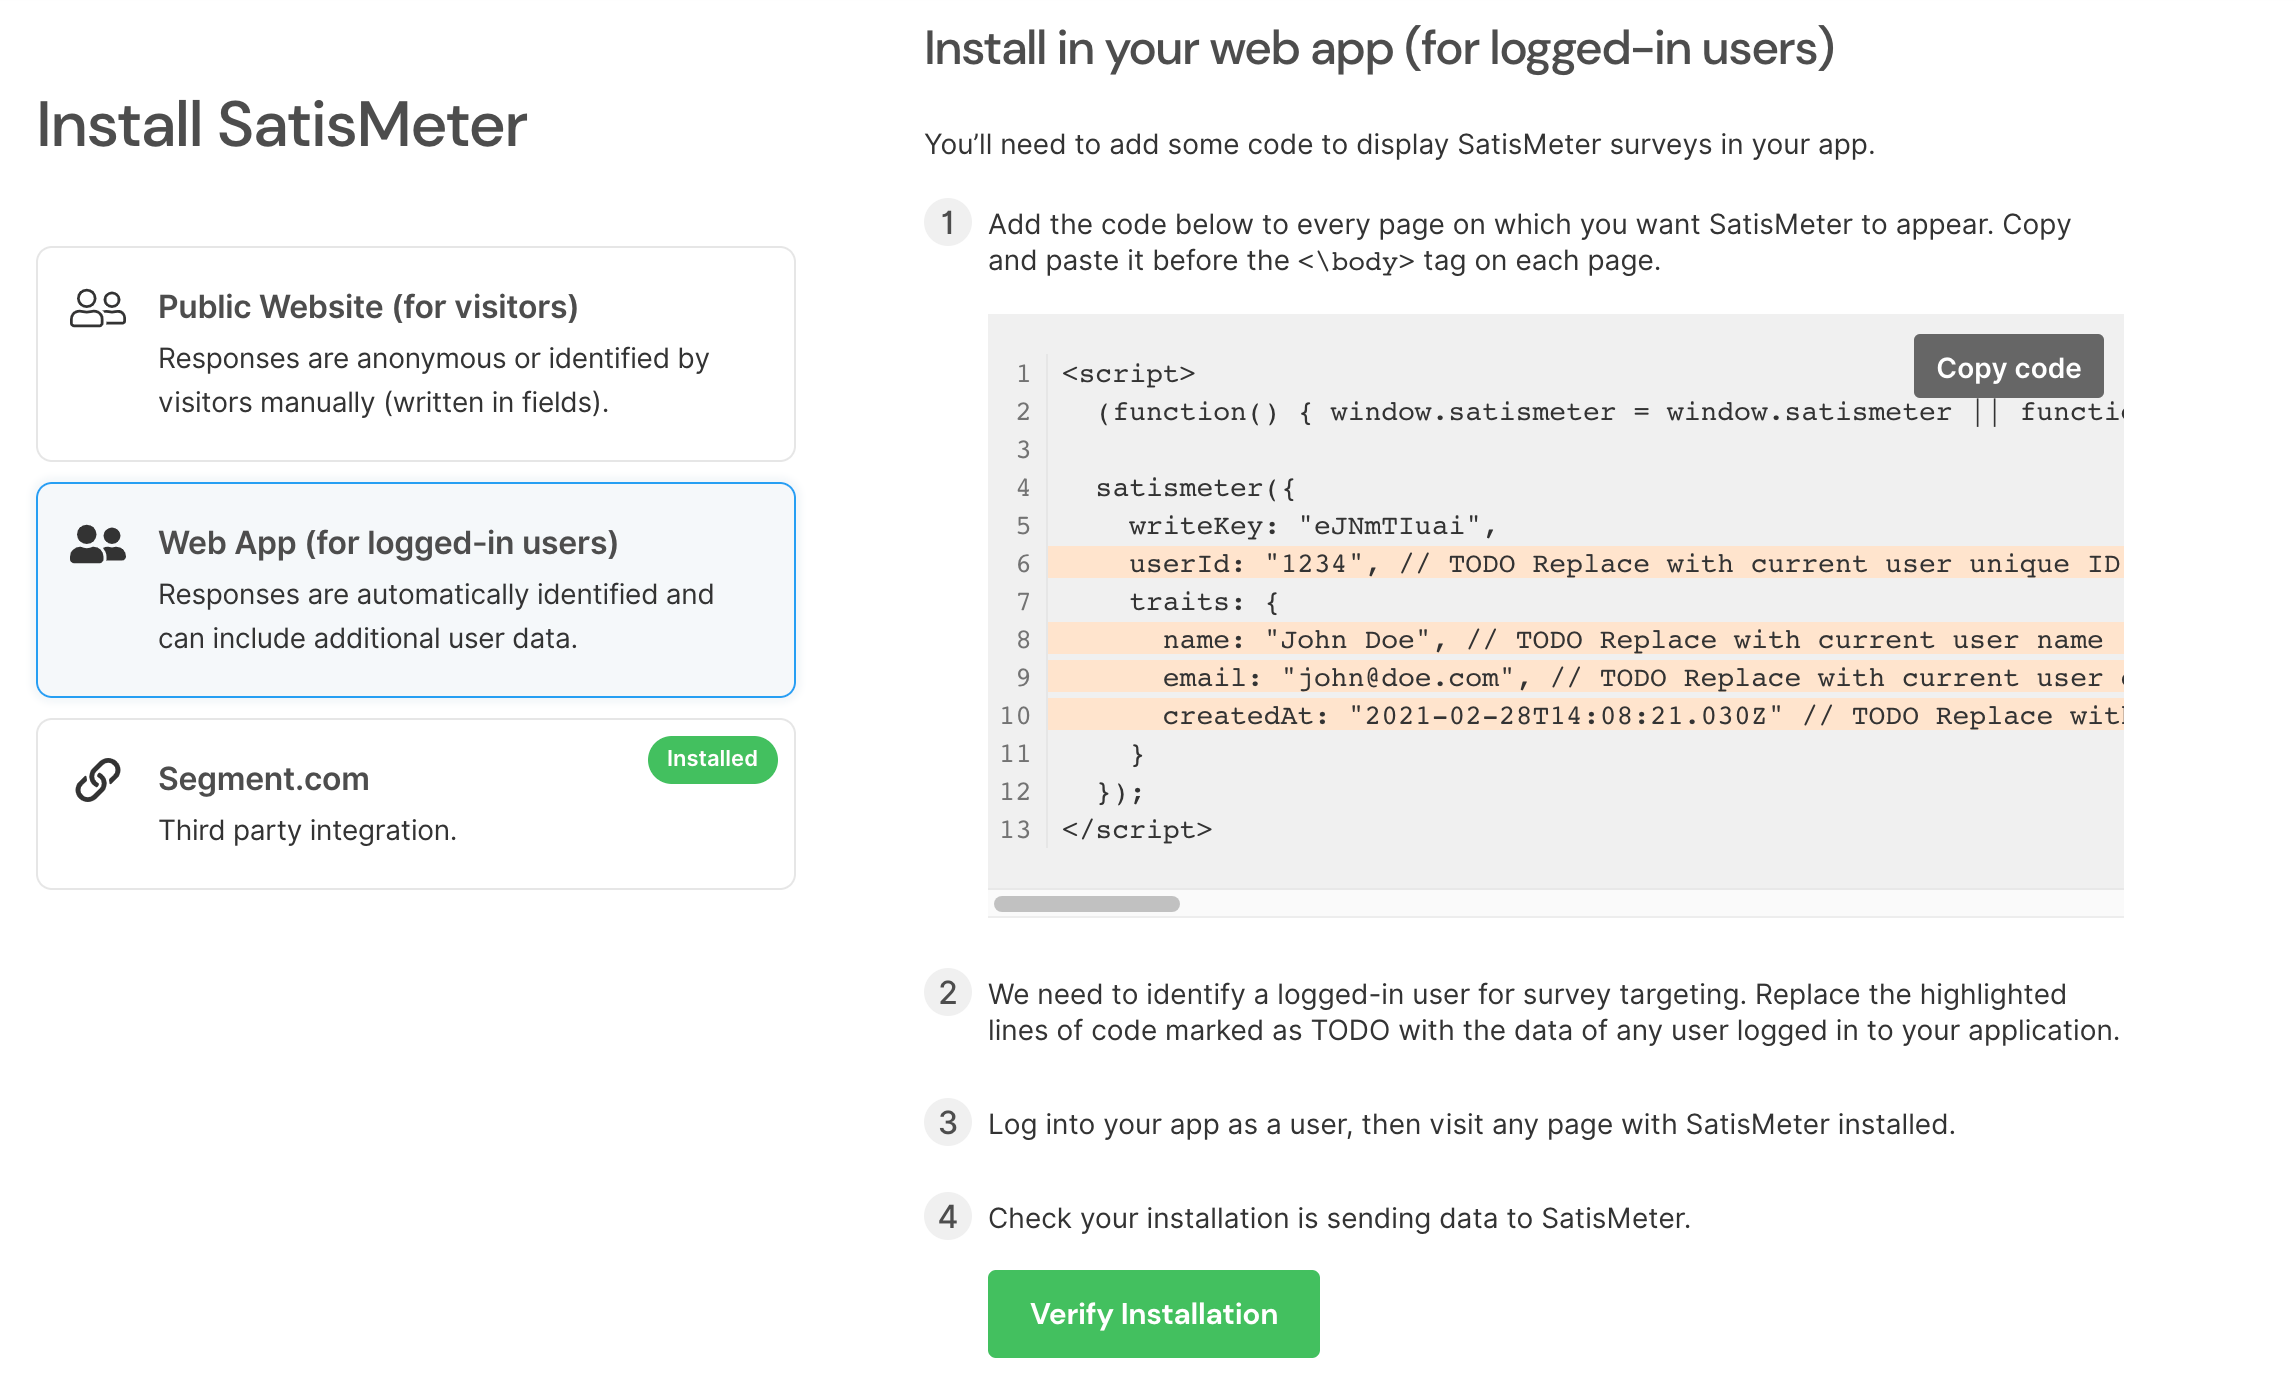
Task: Click the Verify Installation button
Action: [1154, 1313]
